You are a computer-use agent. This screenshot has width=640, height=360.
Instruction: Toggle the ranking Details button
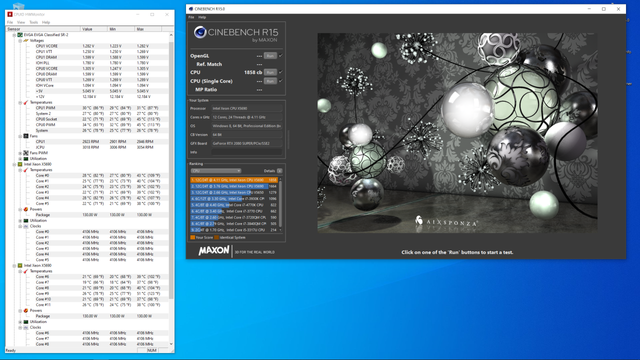[280, 171]
